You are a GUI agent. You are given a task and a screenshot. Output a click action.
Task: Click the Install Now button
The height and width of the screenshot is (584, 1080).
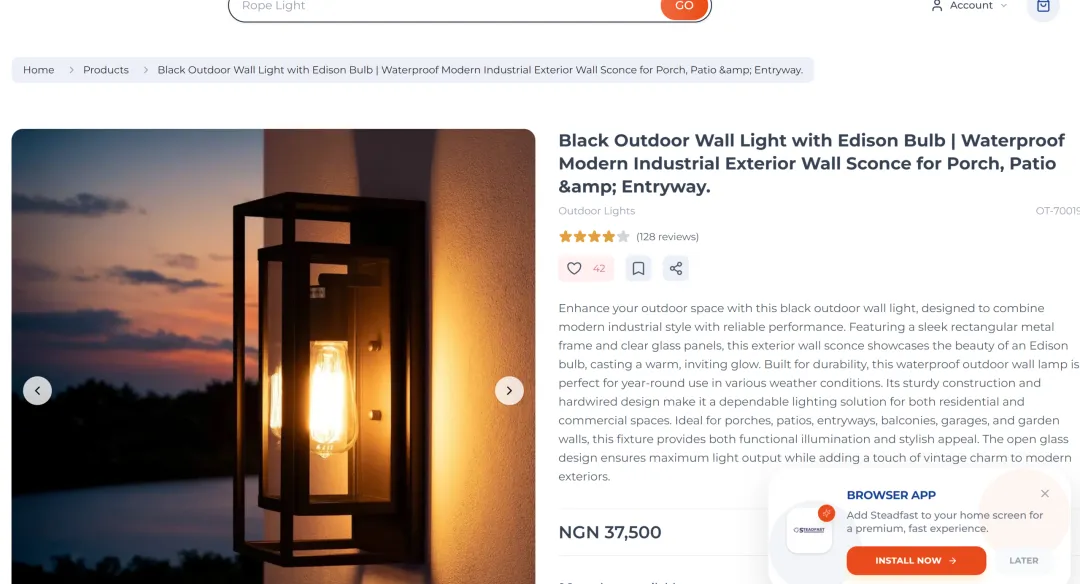916,561
